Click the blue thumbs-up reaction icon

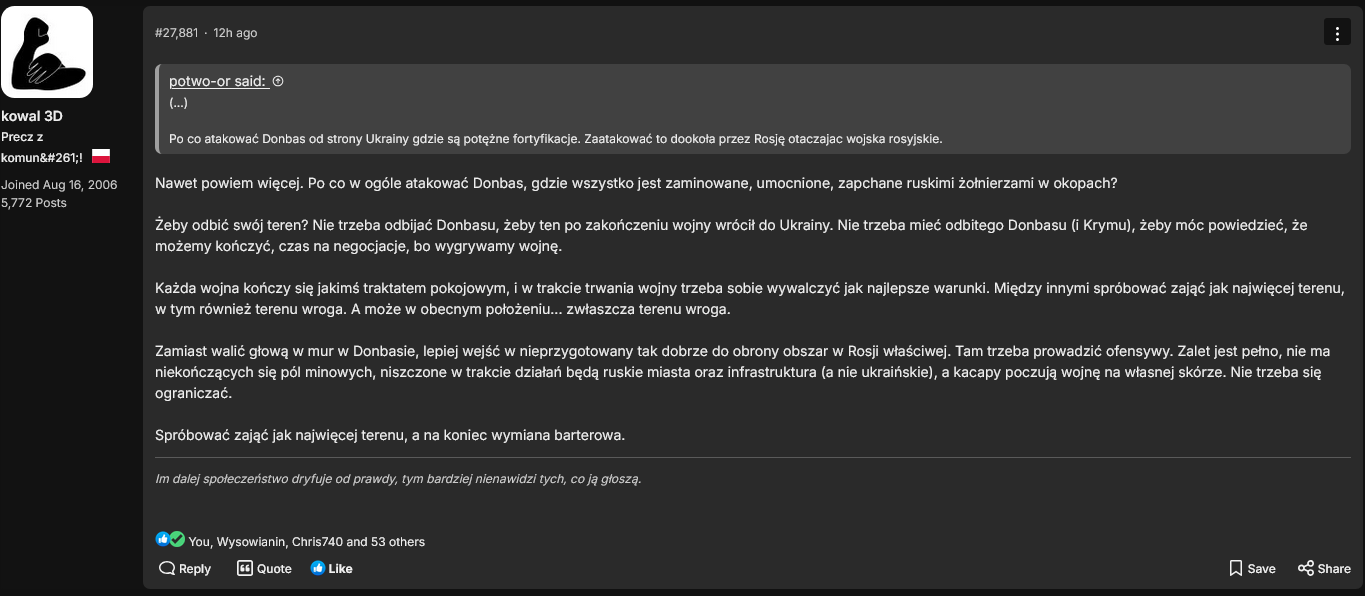pos(162,539)
